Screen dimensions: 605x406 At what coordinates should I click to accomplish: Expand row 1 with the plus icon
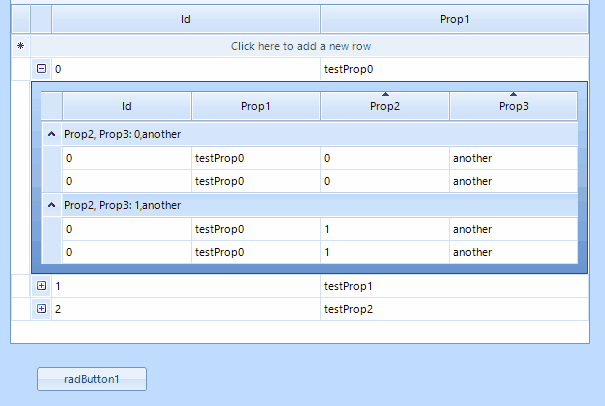41,286
